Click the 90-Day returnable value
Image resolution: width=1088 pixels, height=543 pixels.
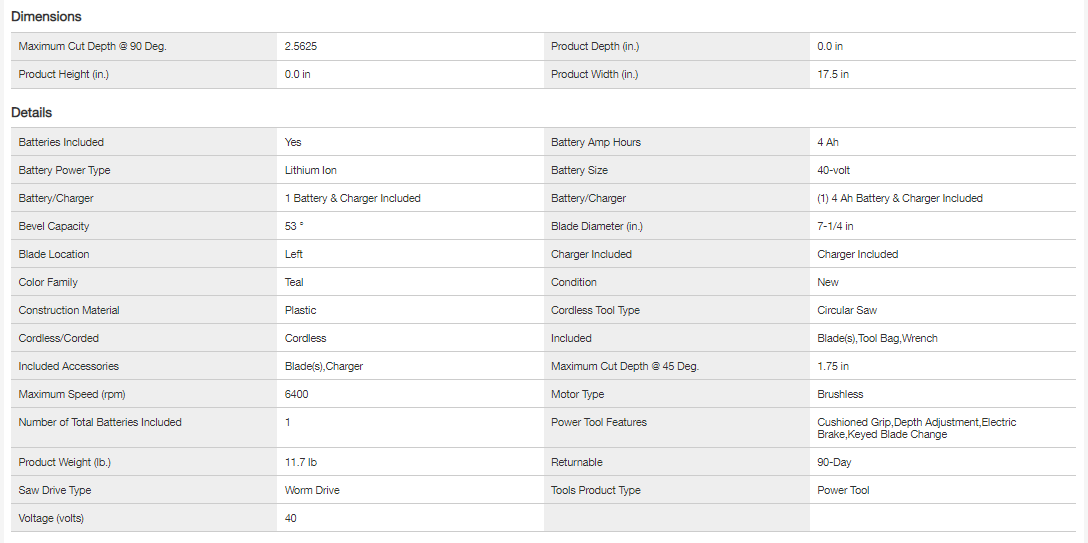(x=834, y=462)
